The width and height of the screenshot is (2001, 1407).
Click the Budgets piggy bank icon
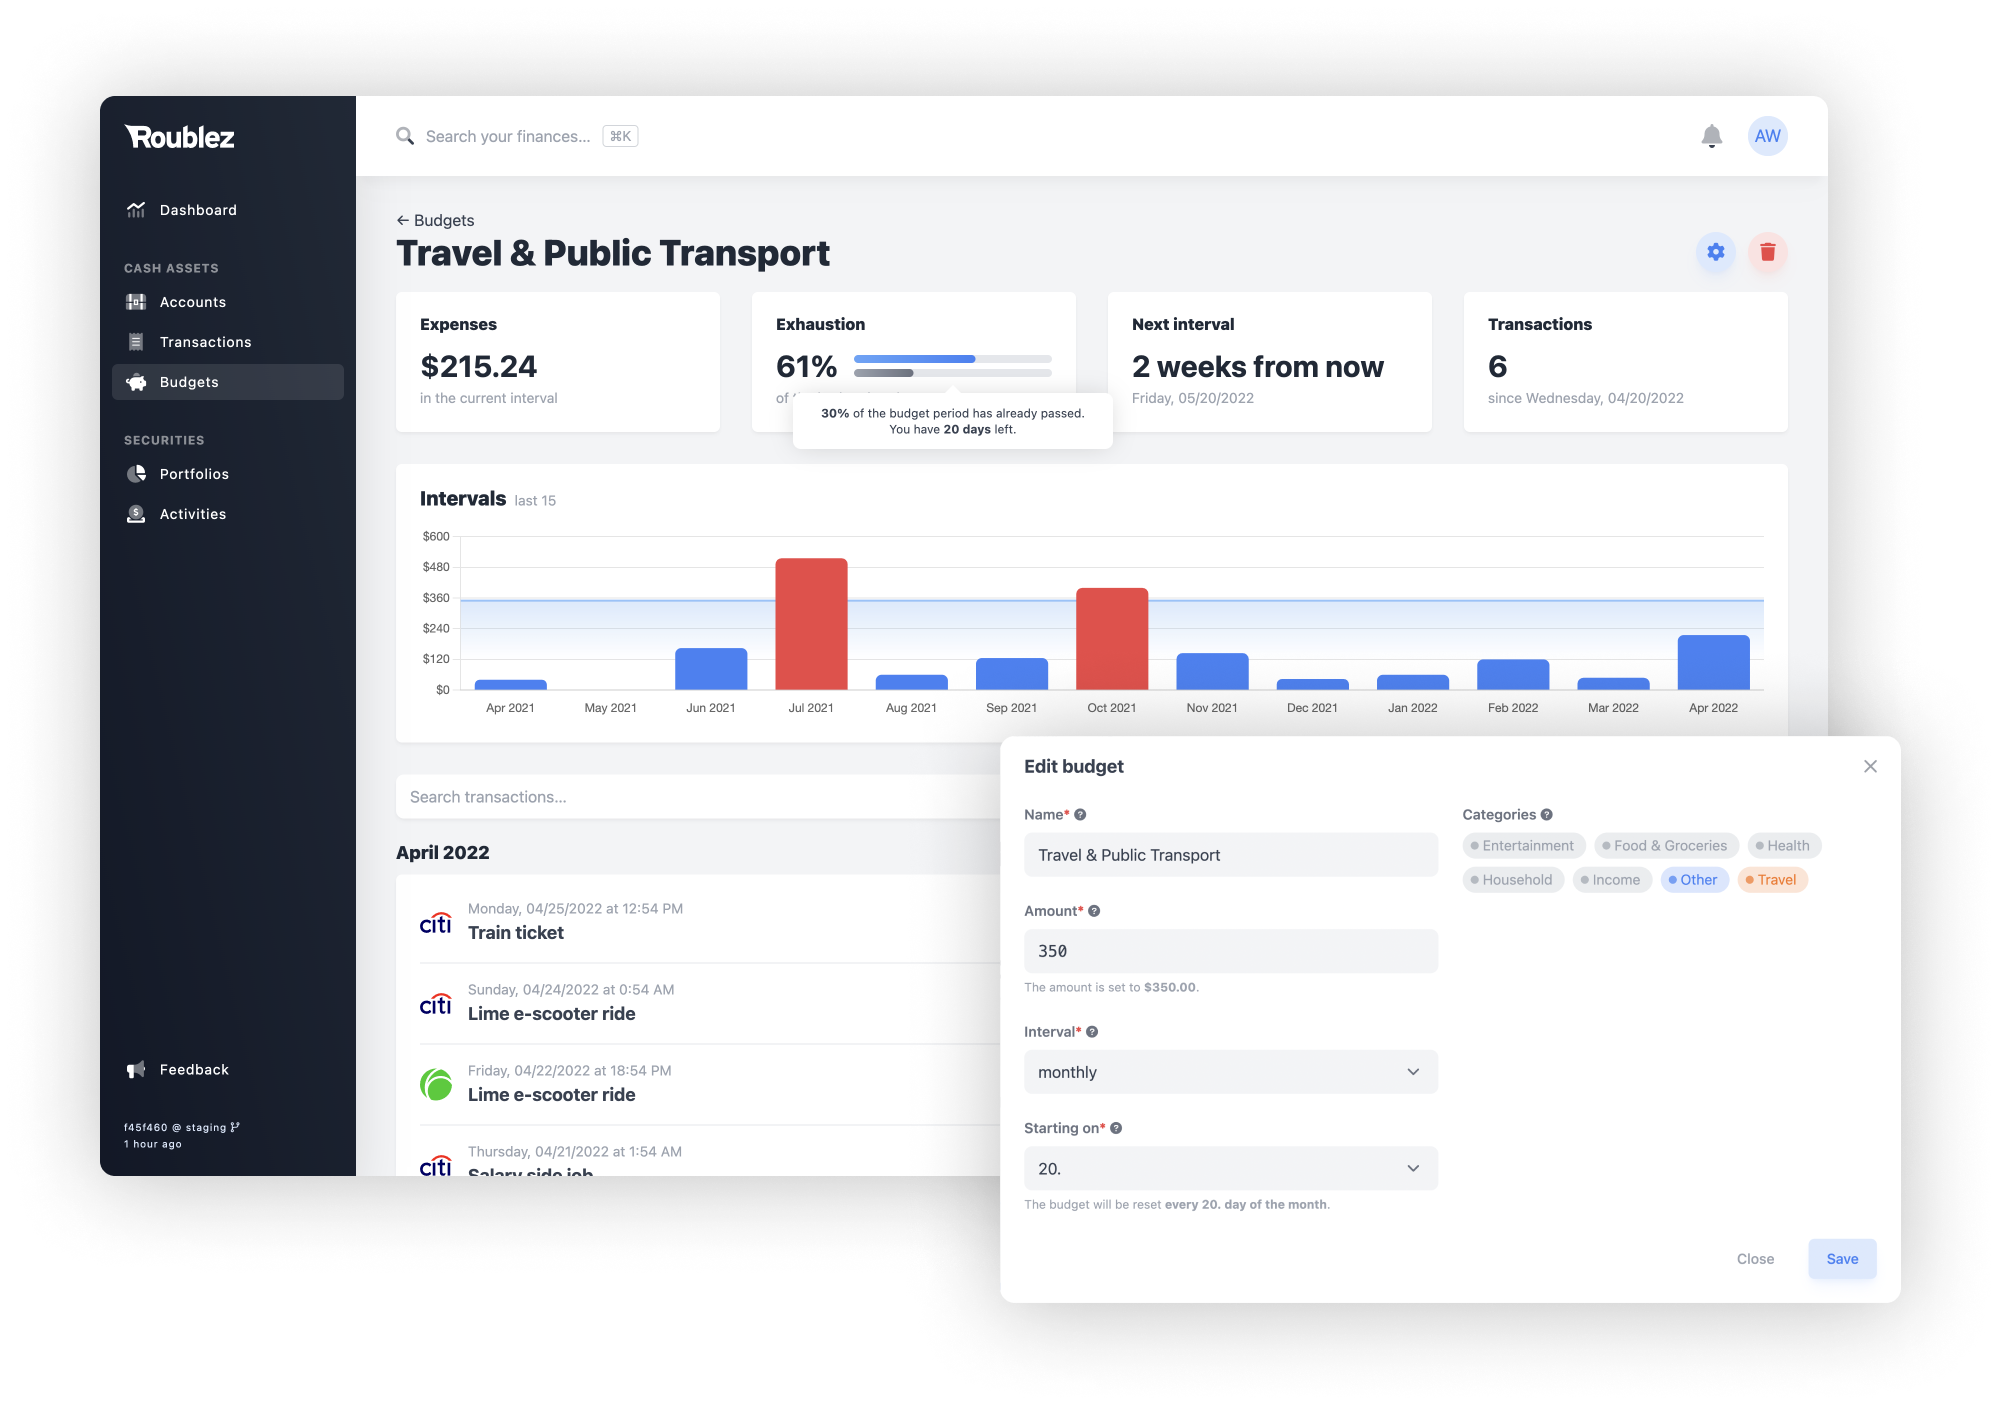coord(136,382)
